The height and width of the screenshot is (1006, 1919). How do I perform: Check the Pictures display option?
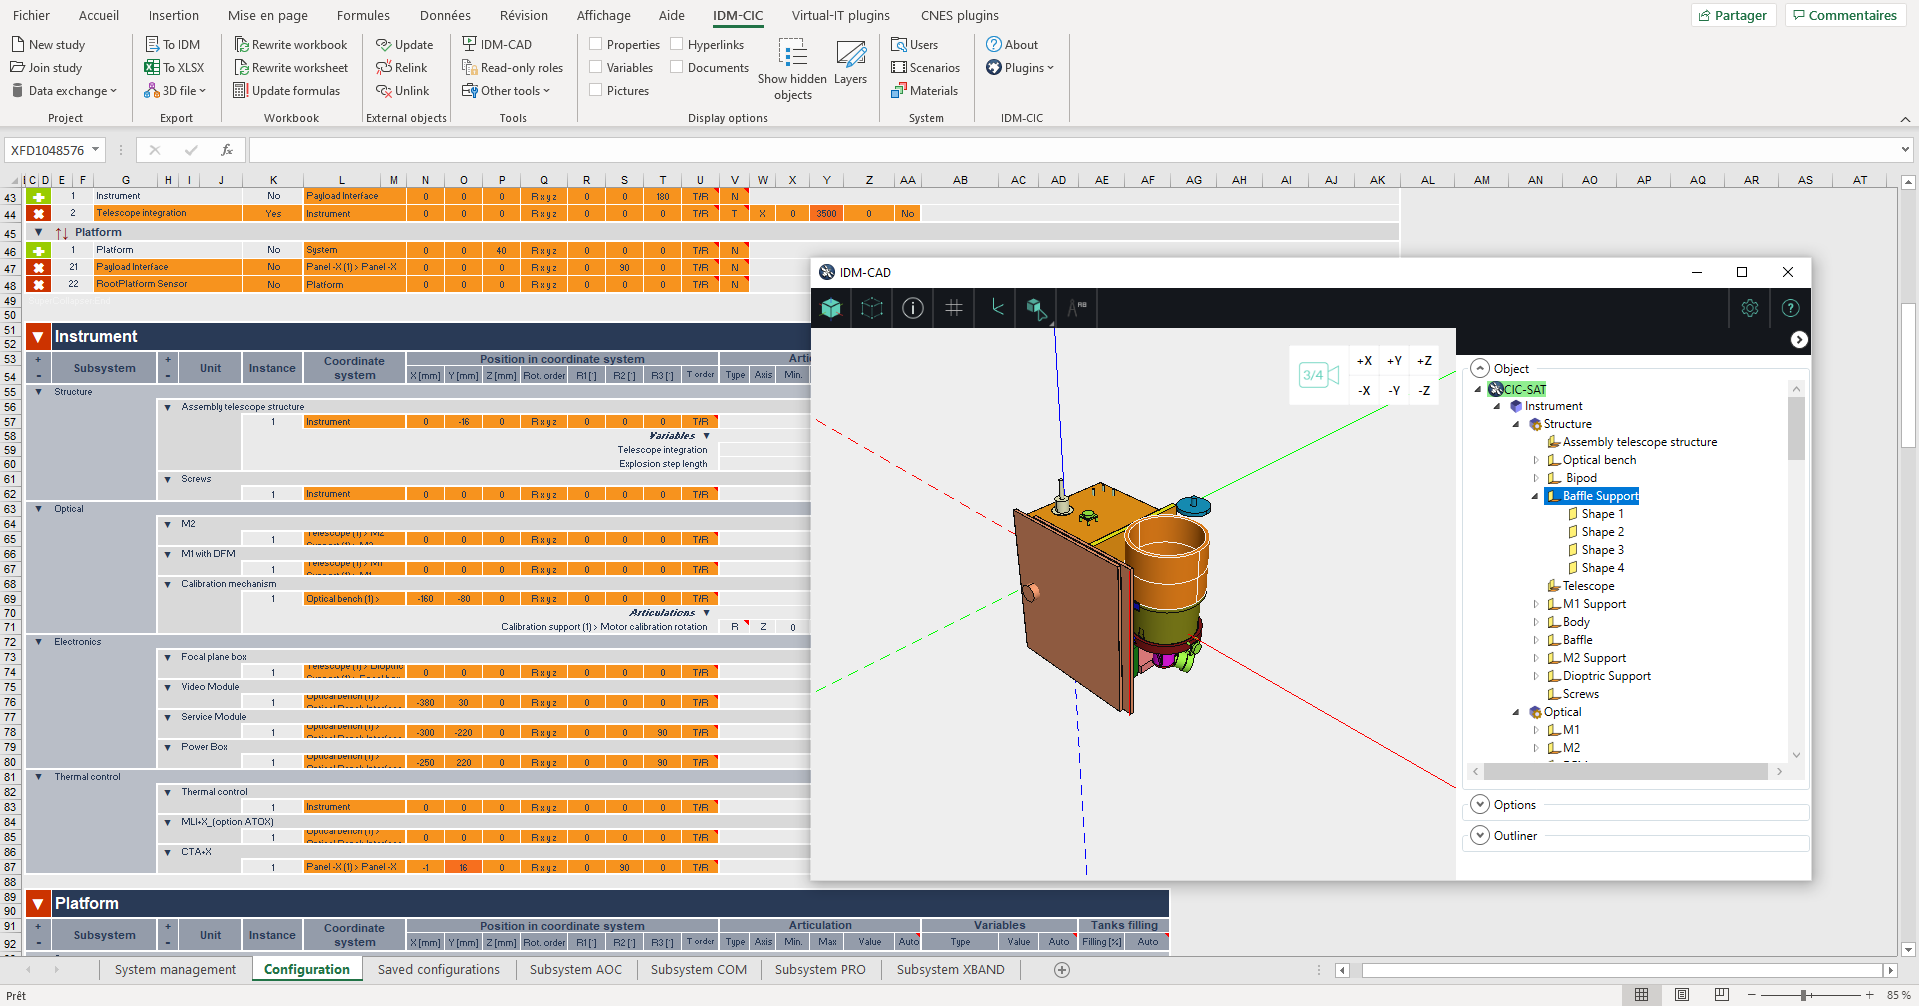coord(596,90)
